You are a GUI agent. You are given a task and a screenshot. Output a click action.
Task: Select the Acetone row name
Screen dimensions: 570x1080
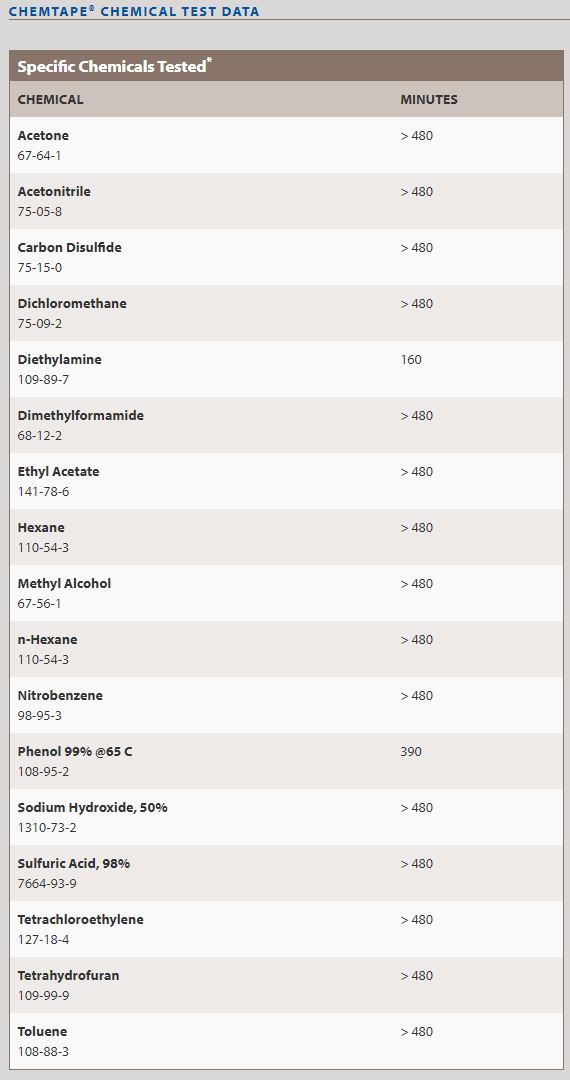43,136
